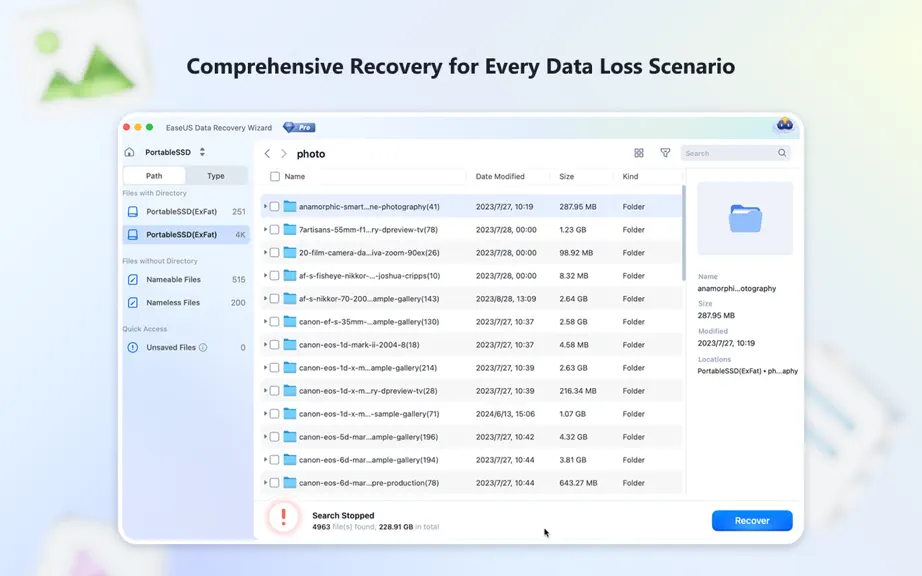The height and width of the screenshot is (576, 922).
Task: Sort by Size column header
Action: pyautogui.click(x=566, y=176)
